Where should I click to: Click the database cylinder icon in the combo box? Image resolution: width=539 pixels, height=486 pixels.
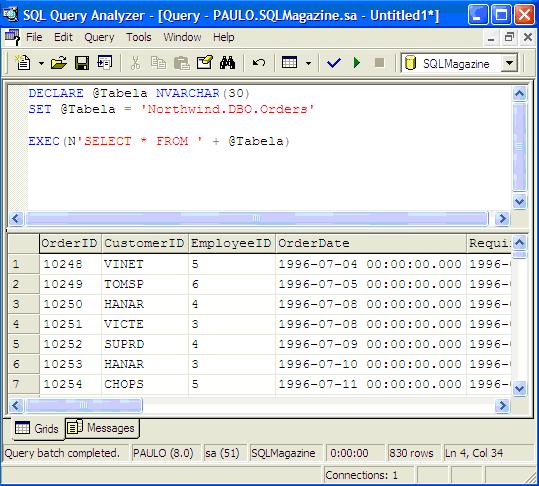pyautogui.click(x=410, y=63)
